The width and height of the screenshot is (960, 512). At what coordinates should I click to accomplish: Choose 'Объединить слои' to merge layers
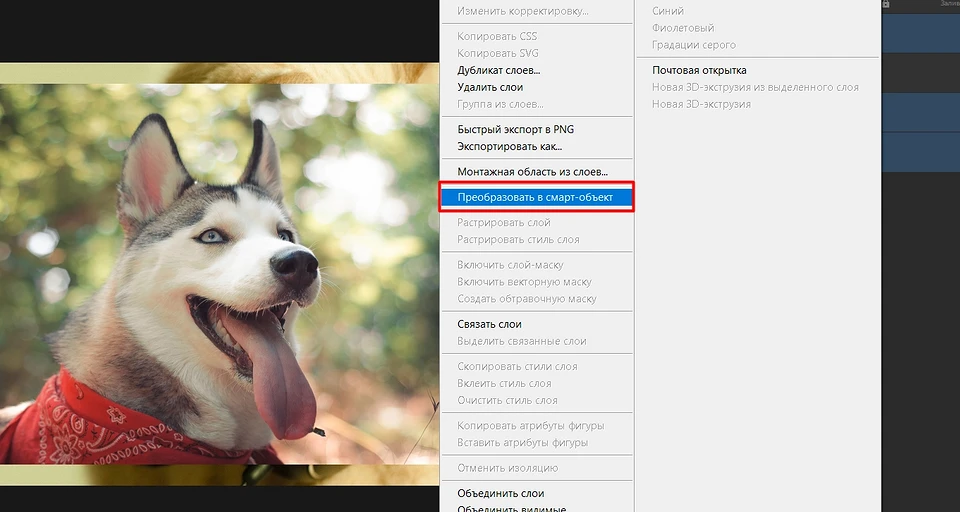(x=500, y=493)
